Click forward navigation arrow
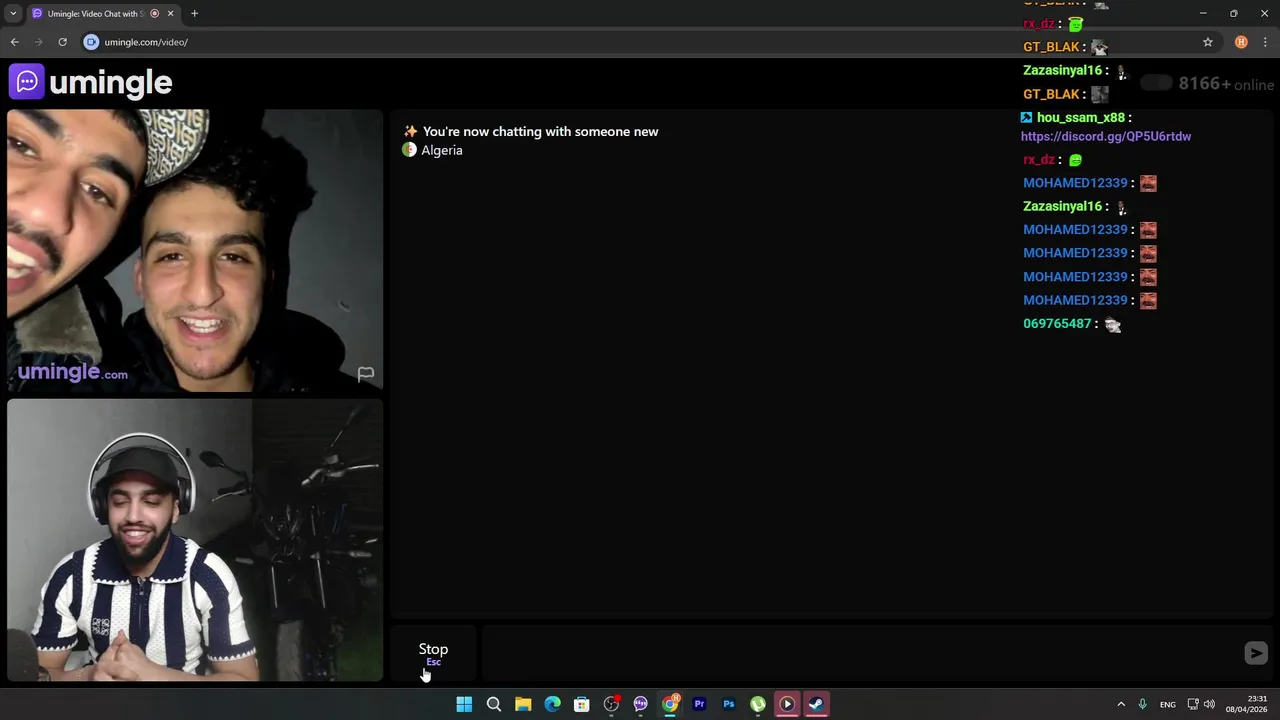The height and width of the screenshot is (720, 1280). click(x=38, y=42)
